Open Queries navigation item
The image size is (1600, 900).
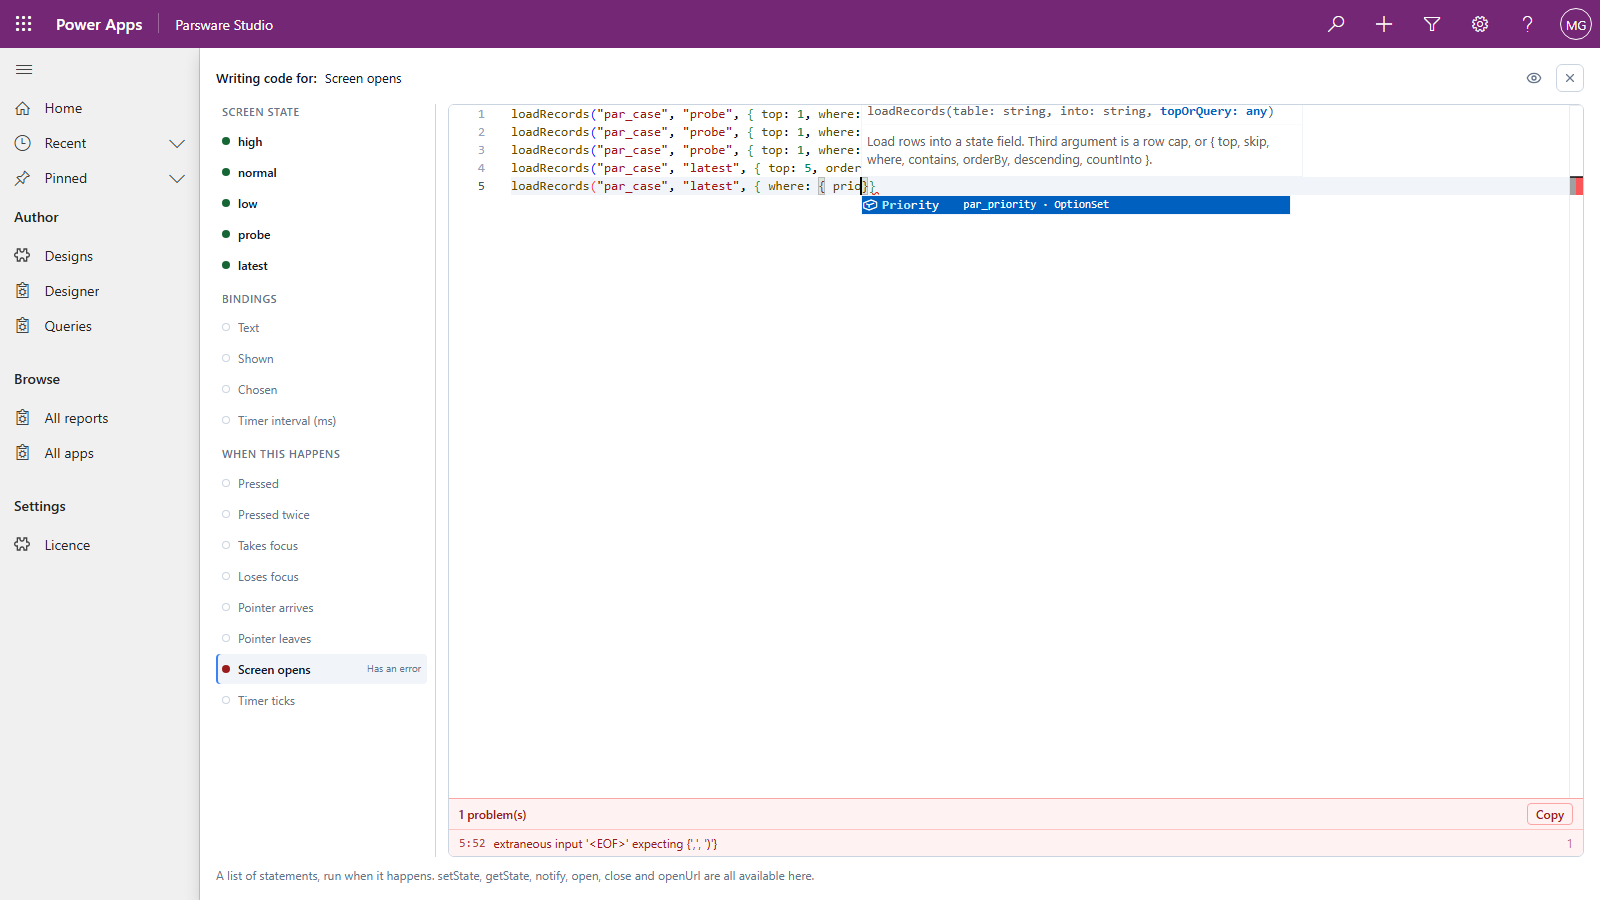click(100, 326)
